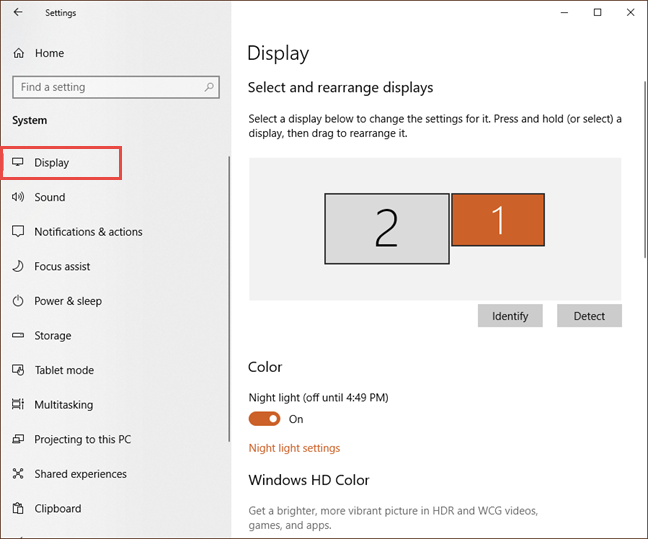Open Power & sleep via its icon

(18, 301)
